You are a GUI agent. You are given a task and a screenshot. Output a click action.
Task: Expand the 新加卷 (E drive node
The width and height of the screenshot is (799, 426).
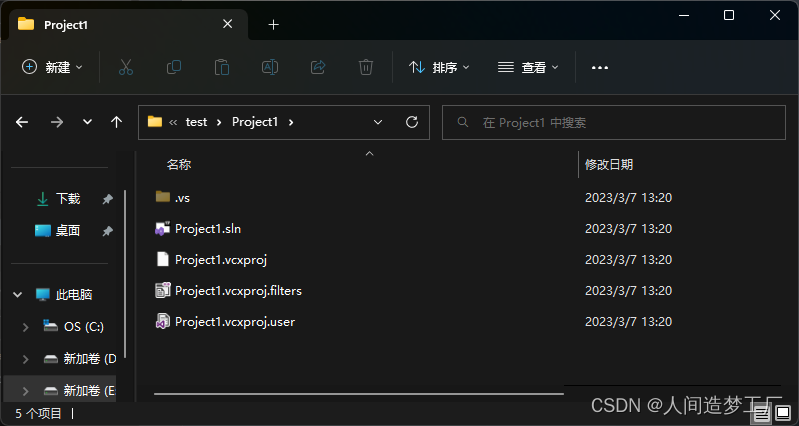(x=25, y=391)
